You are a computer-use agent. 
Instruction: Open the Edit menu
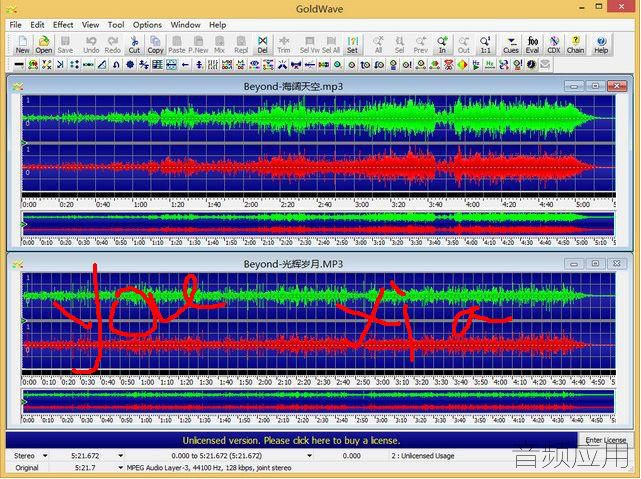37,25
